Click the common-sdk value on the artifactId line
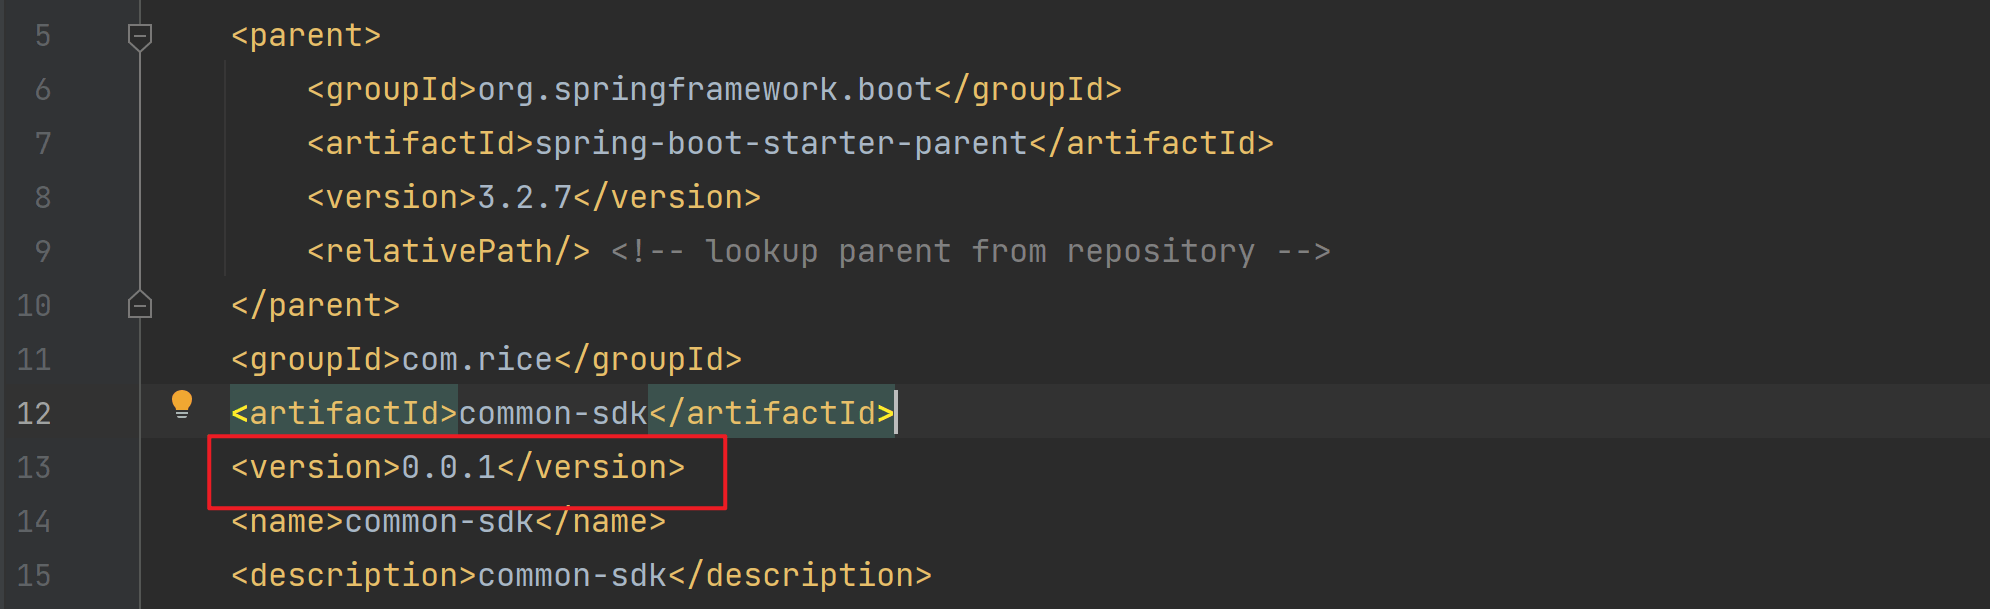1990x609 pixels. (553, 413)
